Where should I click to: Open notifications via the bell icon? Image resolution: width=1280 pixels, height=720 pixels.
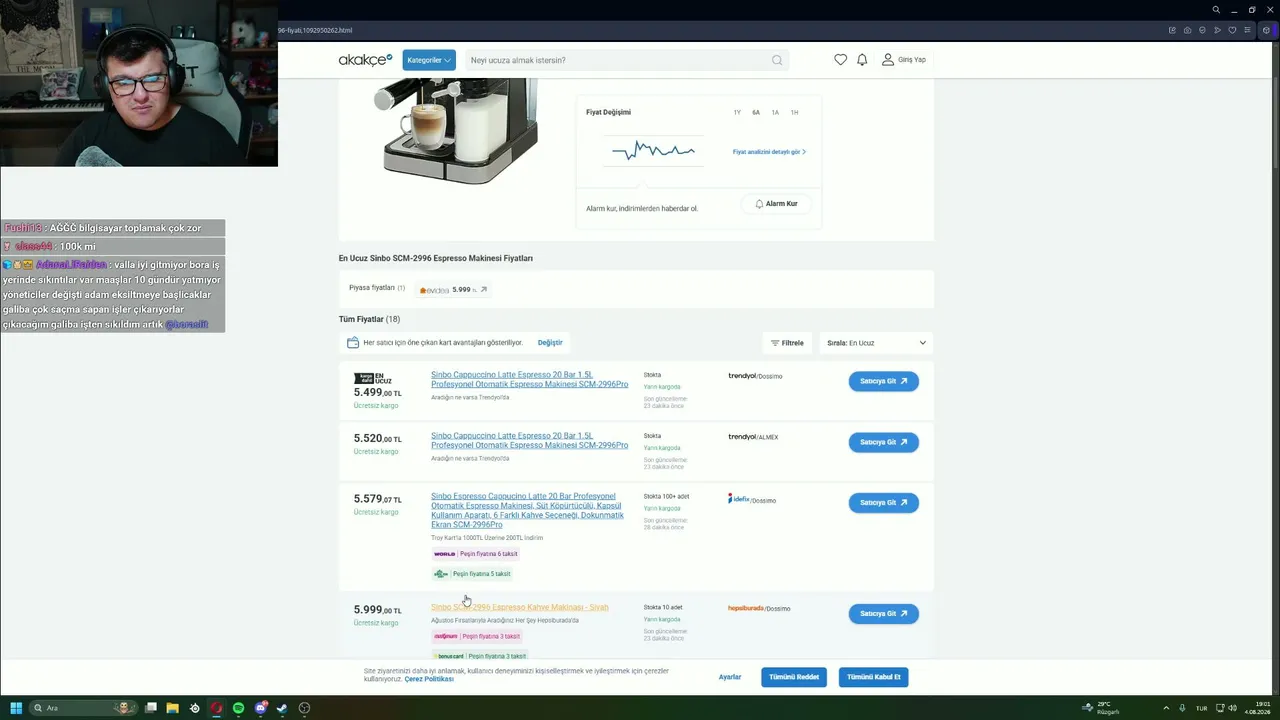pos(862,60)
